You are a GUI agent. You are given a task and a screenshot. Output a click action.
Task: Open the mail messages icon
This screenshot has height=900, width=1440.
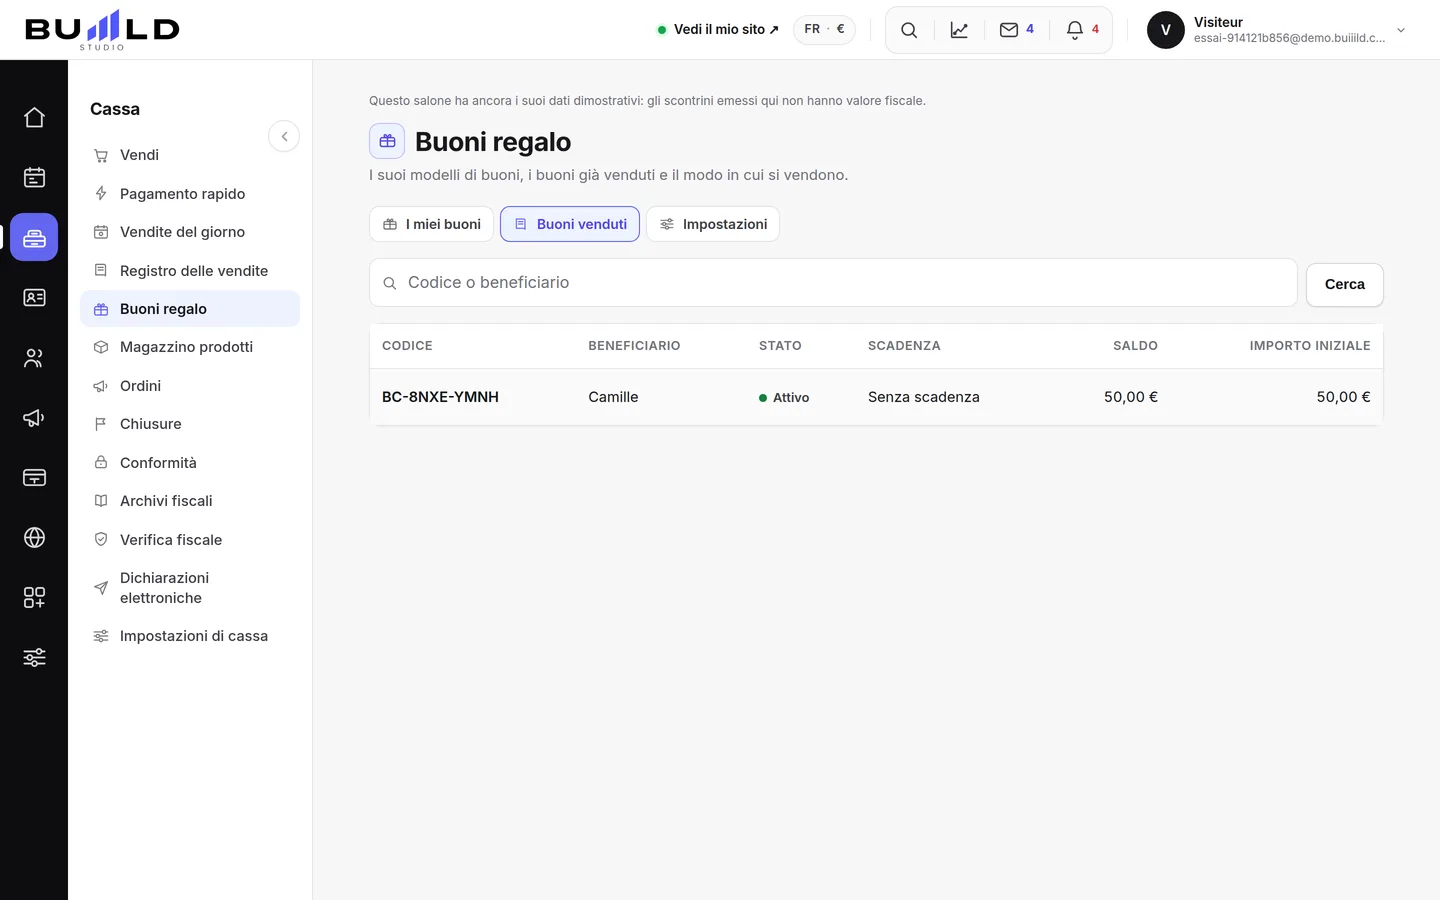coord(1017,30)
